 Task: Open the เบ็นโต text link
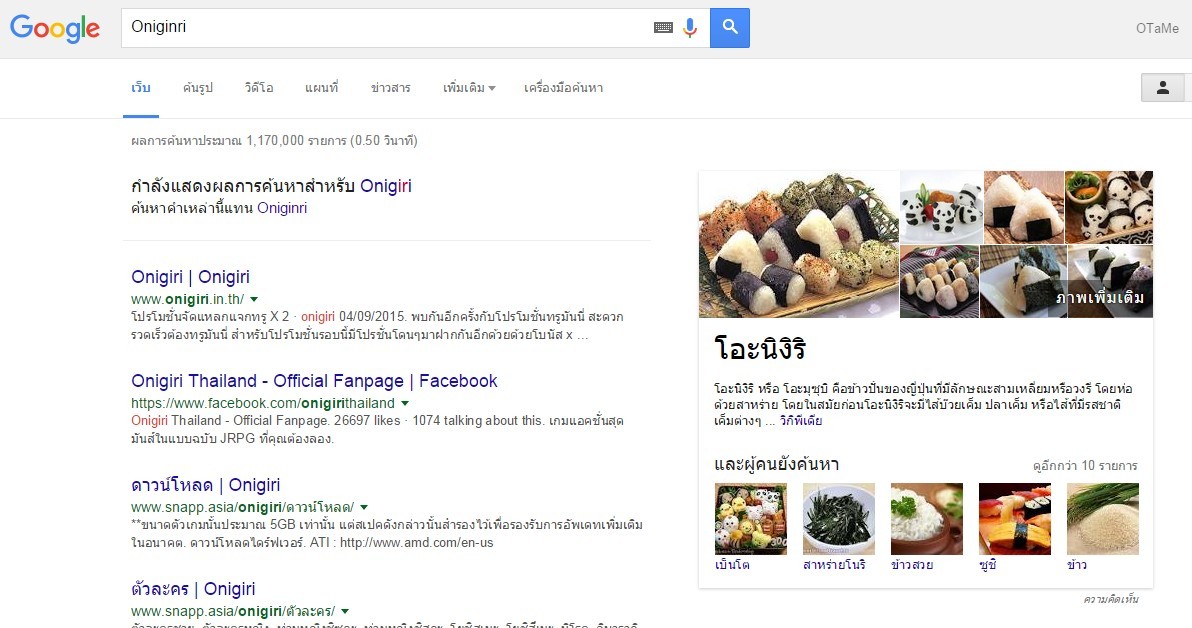pyautogui.click(x=732, y=565)
